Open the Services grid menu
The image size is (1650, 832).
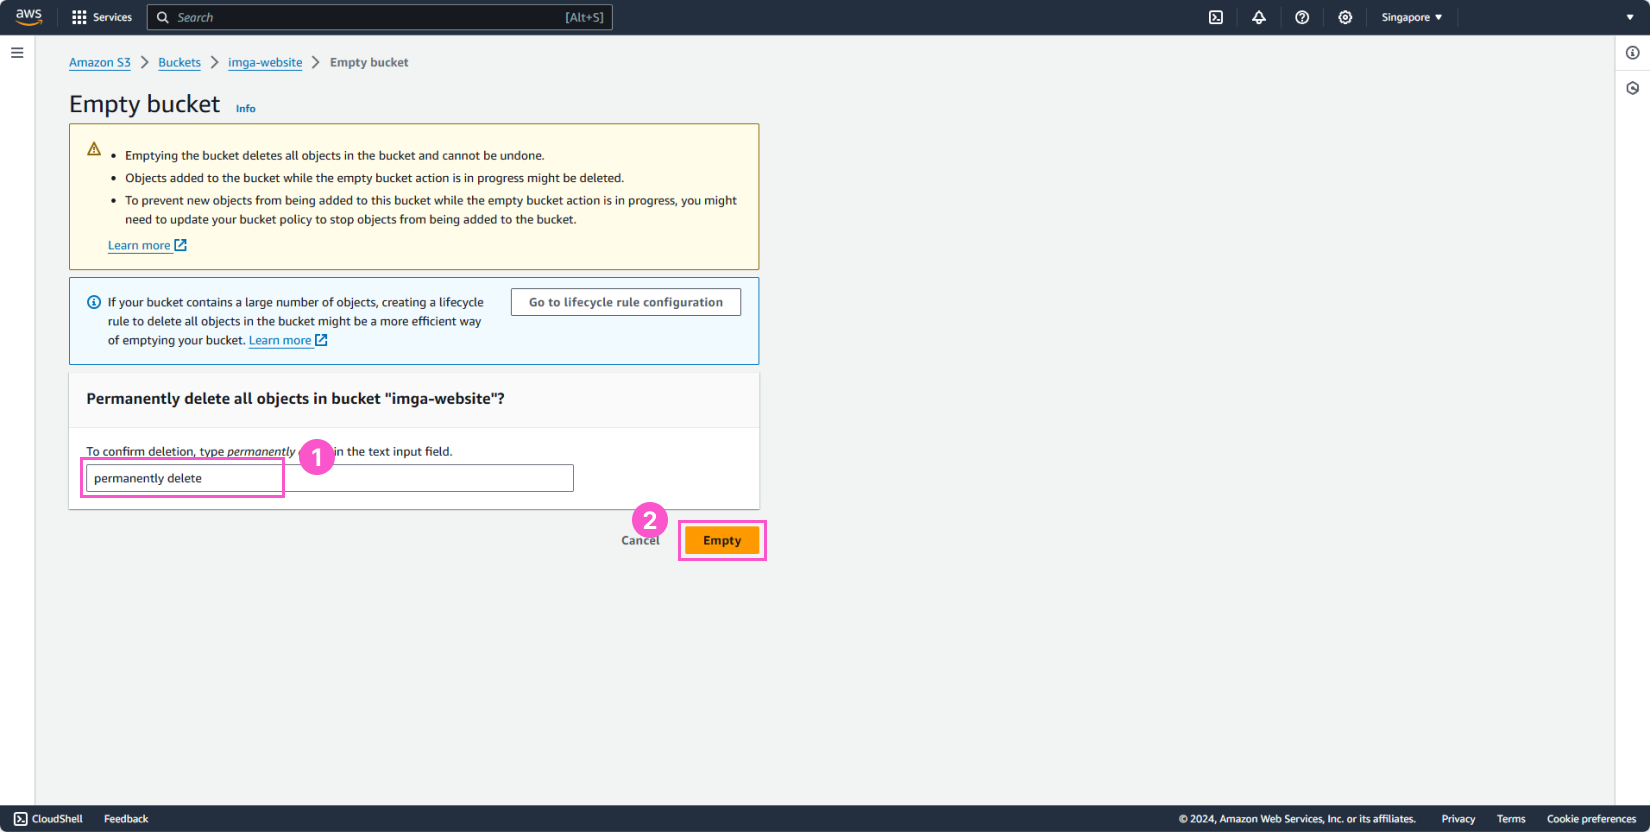[x=102, y=17]
